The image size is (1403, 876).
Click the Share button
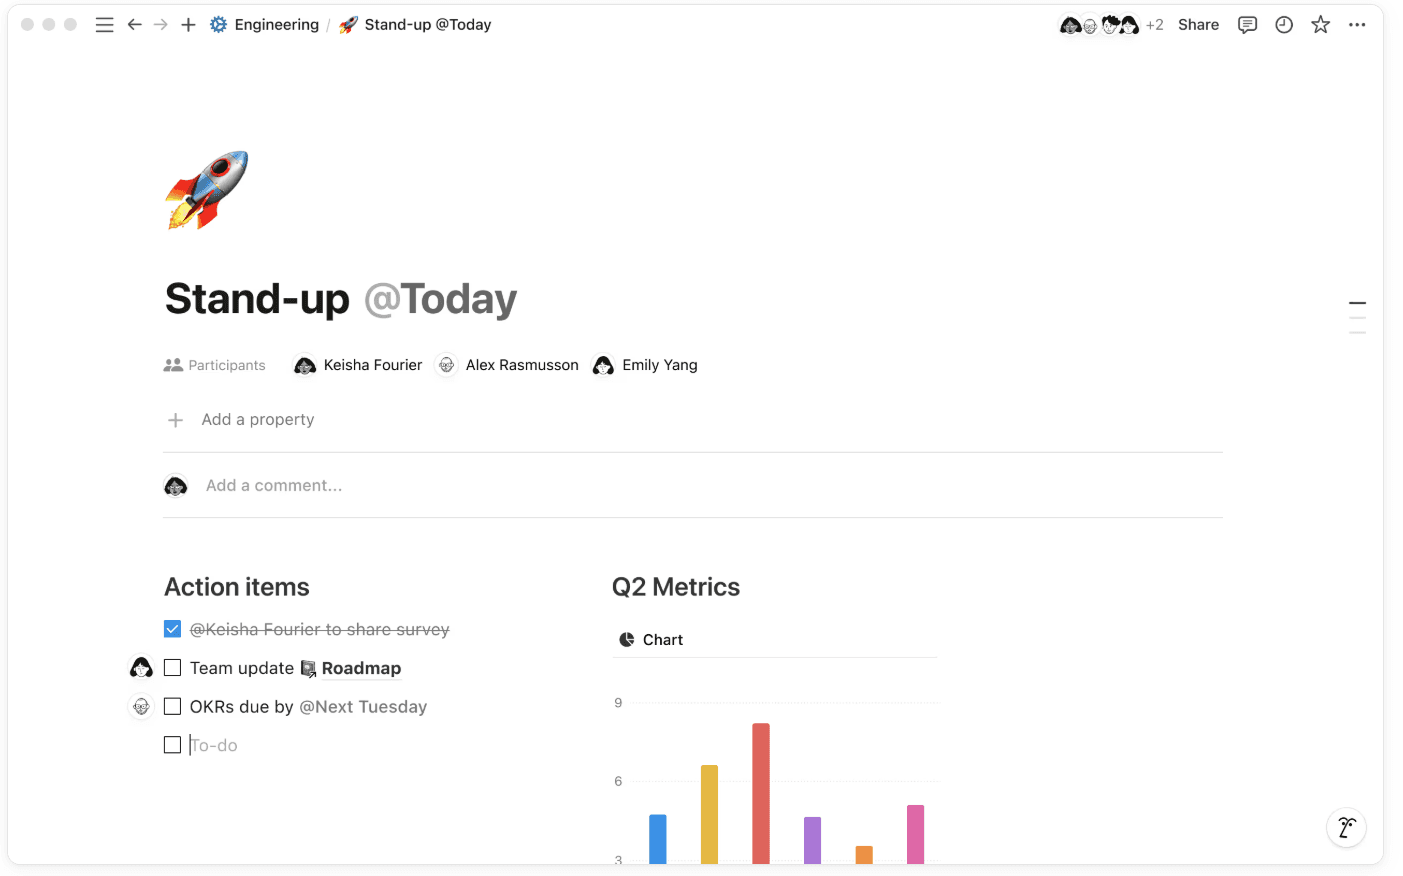point(1198,25)
